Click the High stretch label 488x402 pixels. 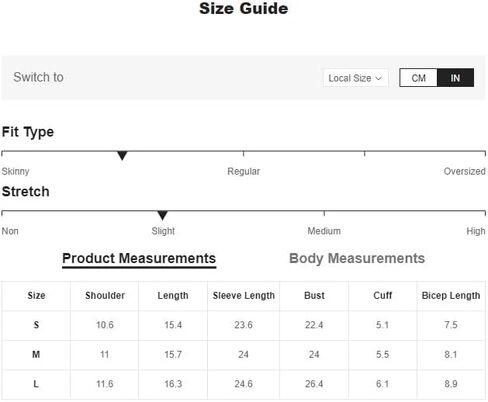pyautogui.click(x=476, y=231)
